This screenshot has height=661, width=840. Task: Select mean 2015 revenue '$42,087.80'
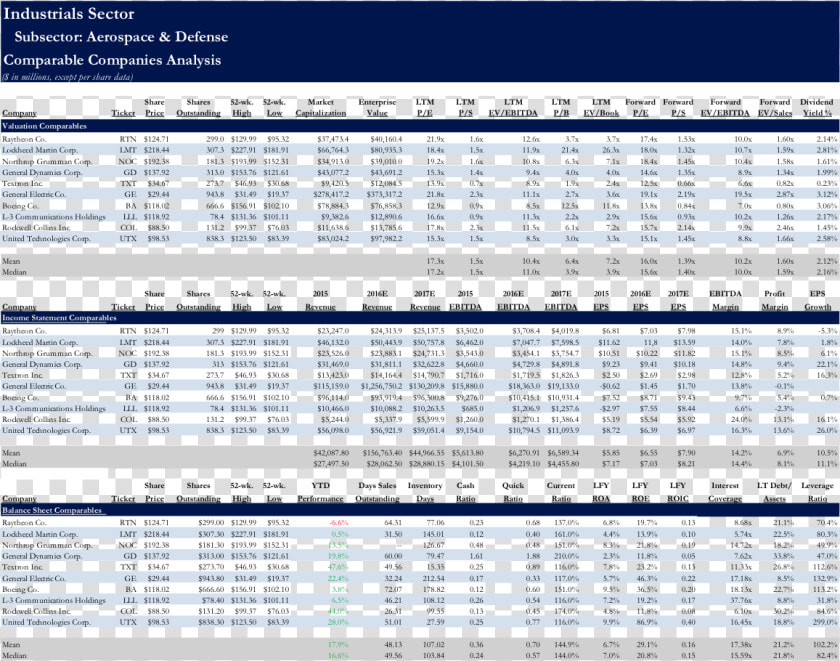(331, 453)
